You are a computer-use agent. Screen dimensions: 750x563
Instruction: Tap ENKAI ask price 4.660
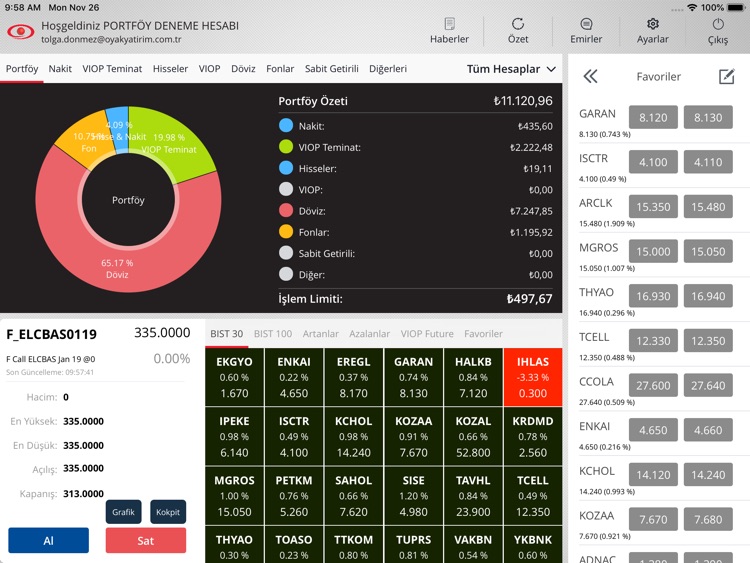pyautogui.click(x=708, y=430)
